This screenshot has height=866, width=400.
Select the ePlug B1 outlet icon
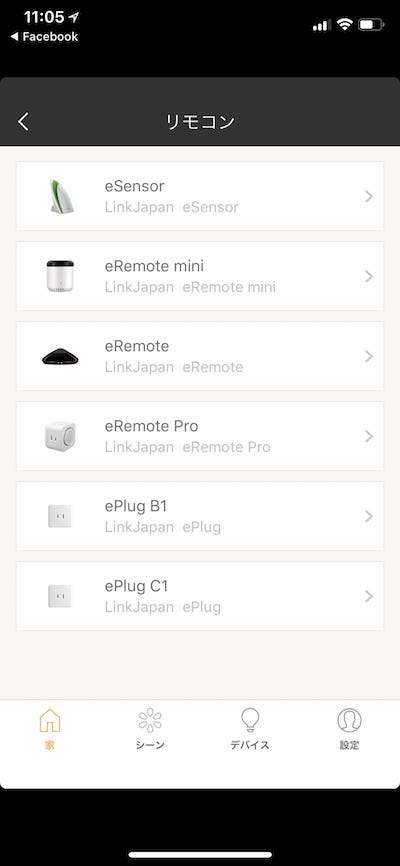60,516
